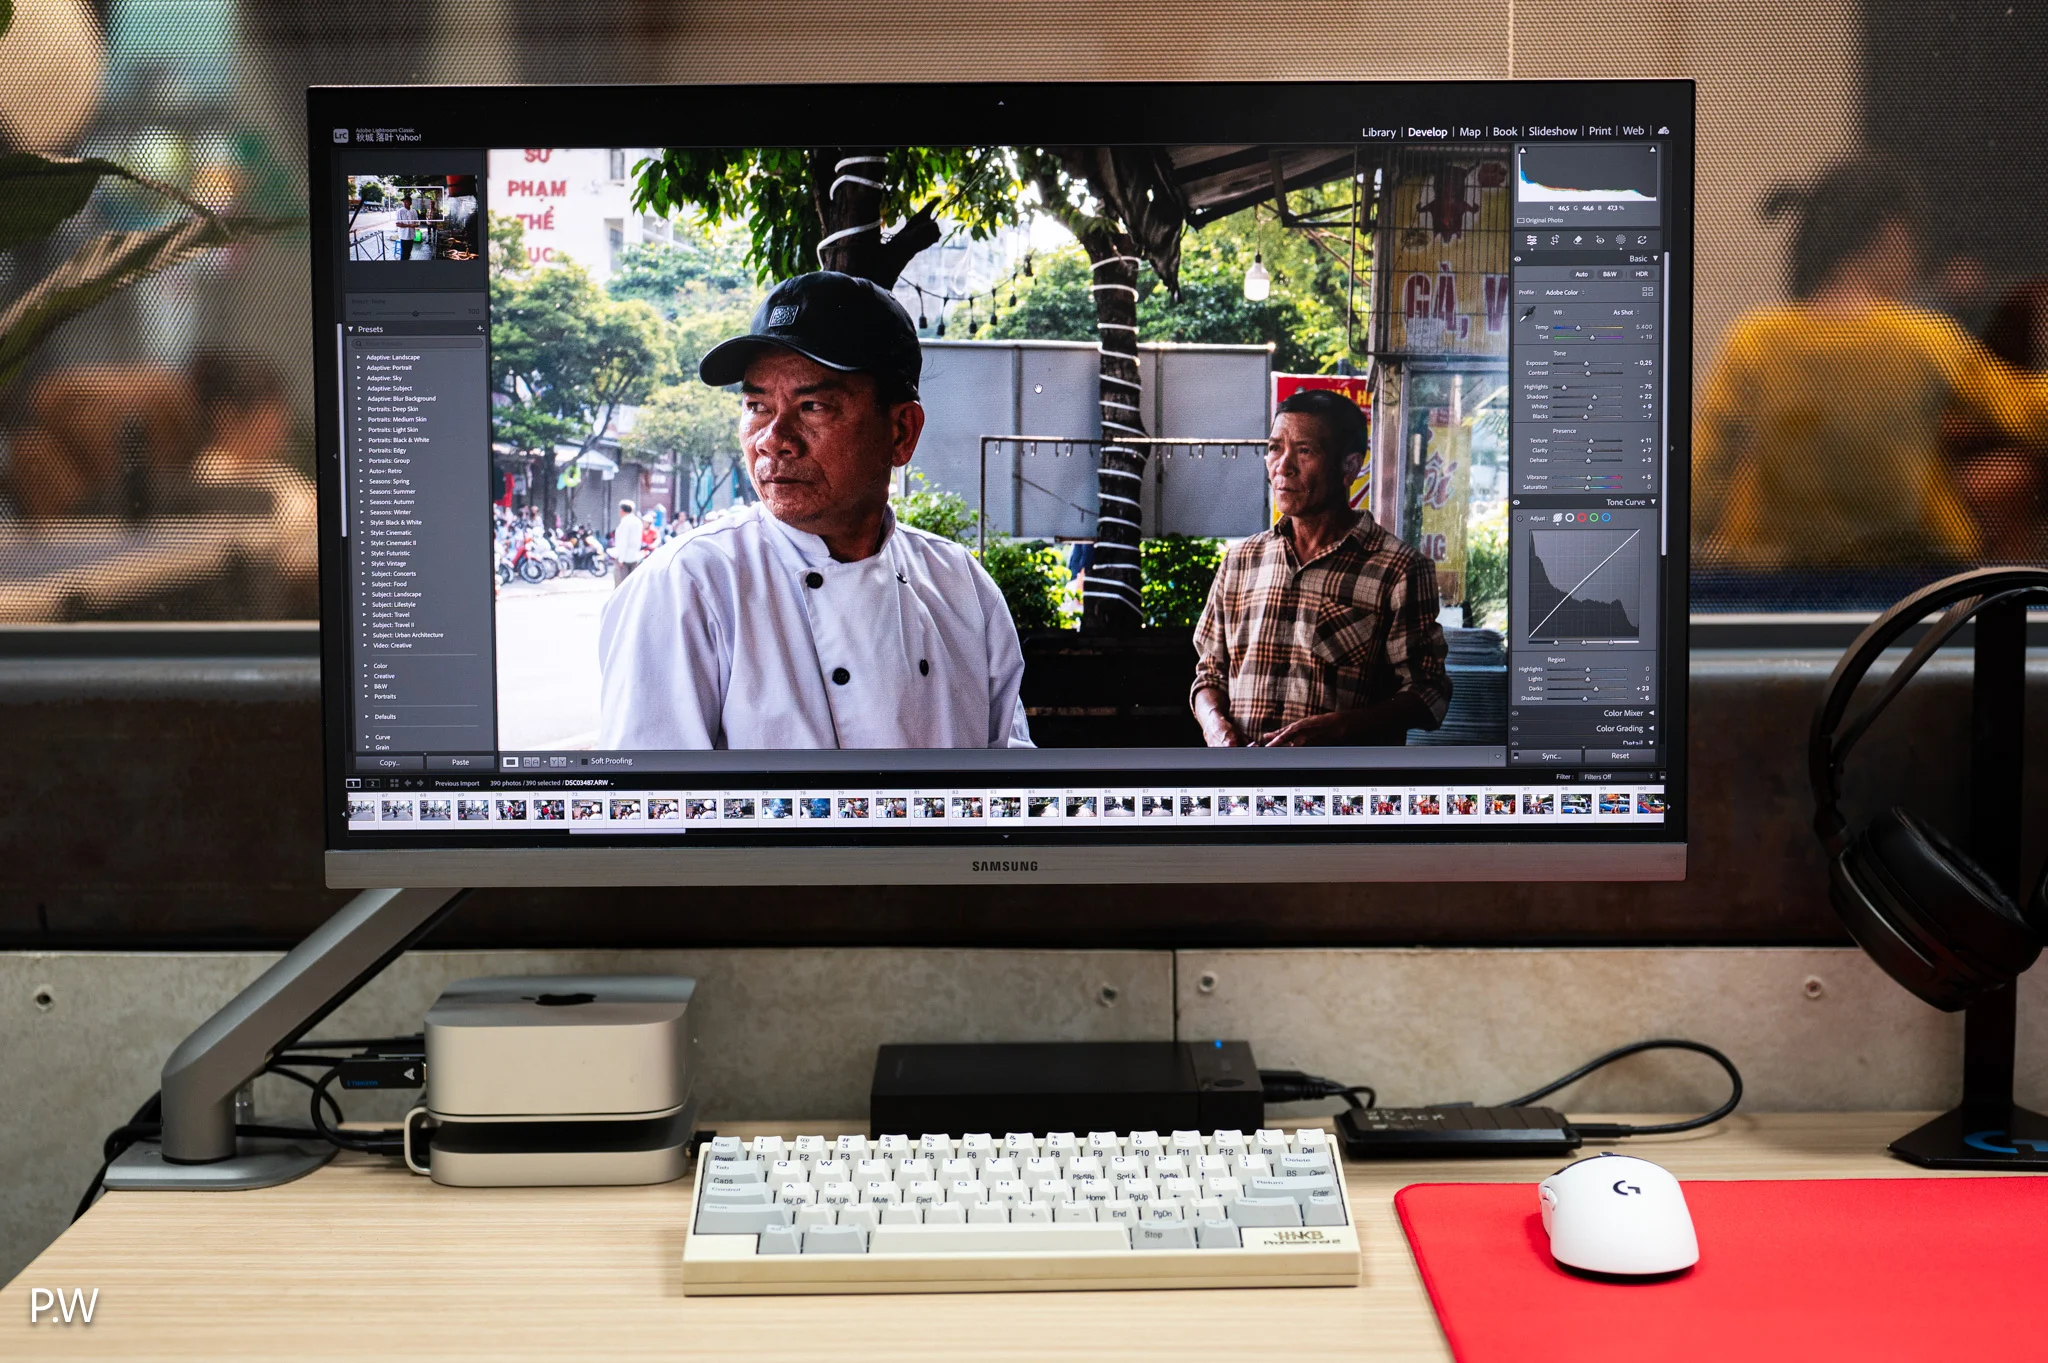Open the Slideshow module

[x=1552, y=131]
